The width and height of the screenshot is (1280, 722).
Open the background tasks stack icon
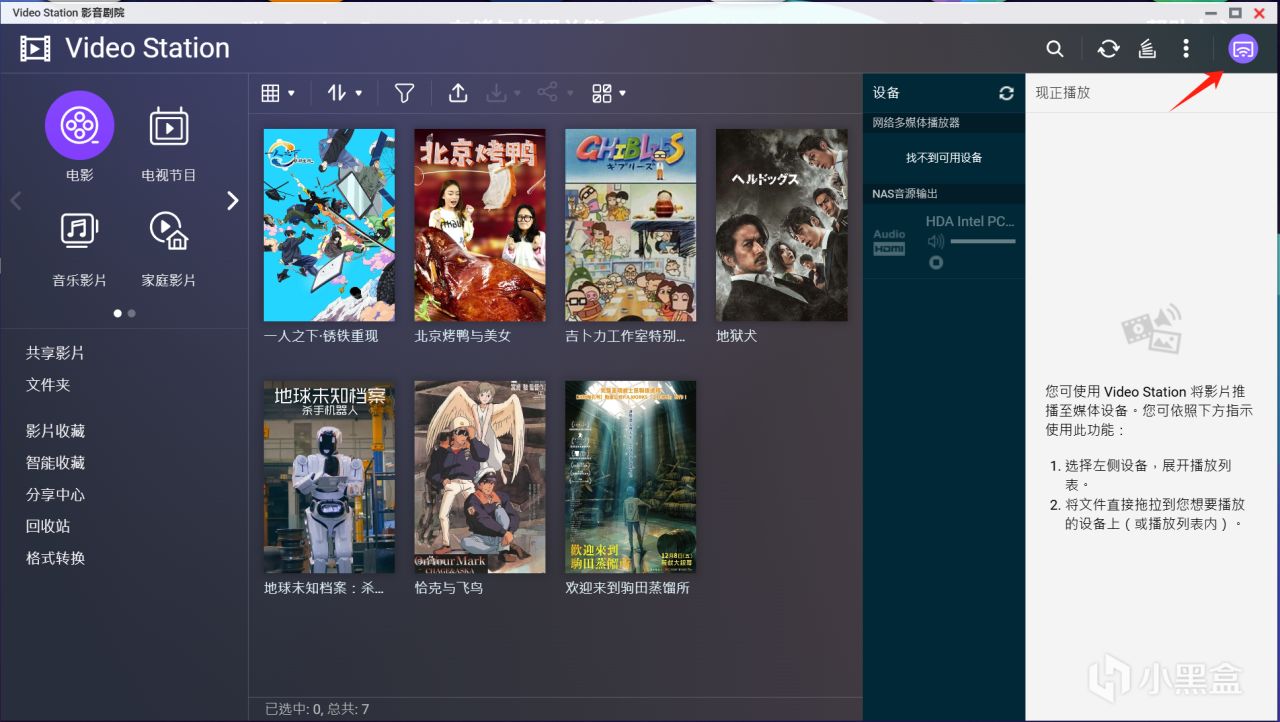click(x=1148, y=48)
